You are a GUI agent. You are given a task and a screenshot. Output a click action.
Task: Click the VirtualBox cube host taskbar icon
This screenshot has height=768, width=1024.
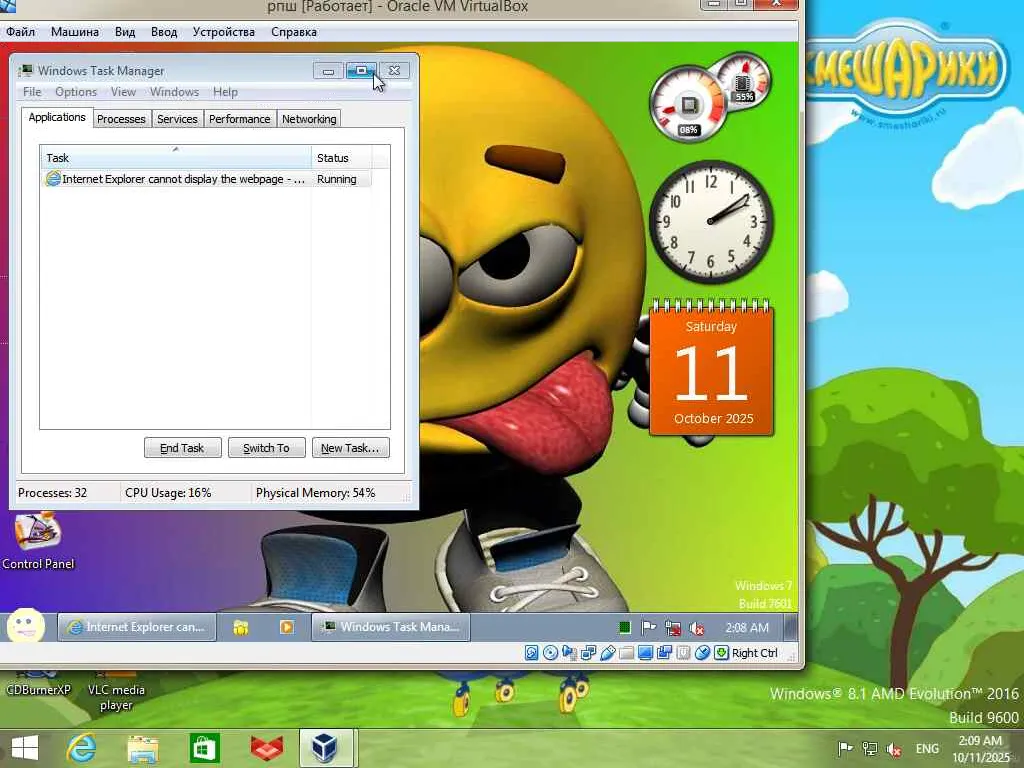click(x=325, y=748)
